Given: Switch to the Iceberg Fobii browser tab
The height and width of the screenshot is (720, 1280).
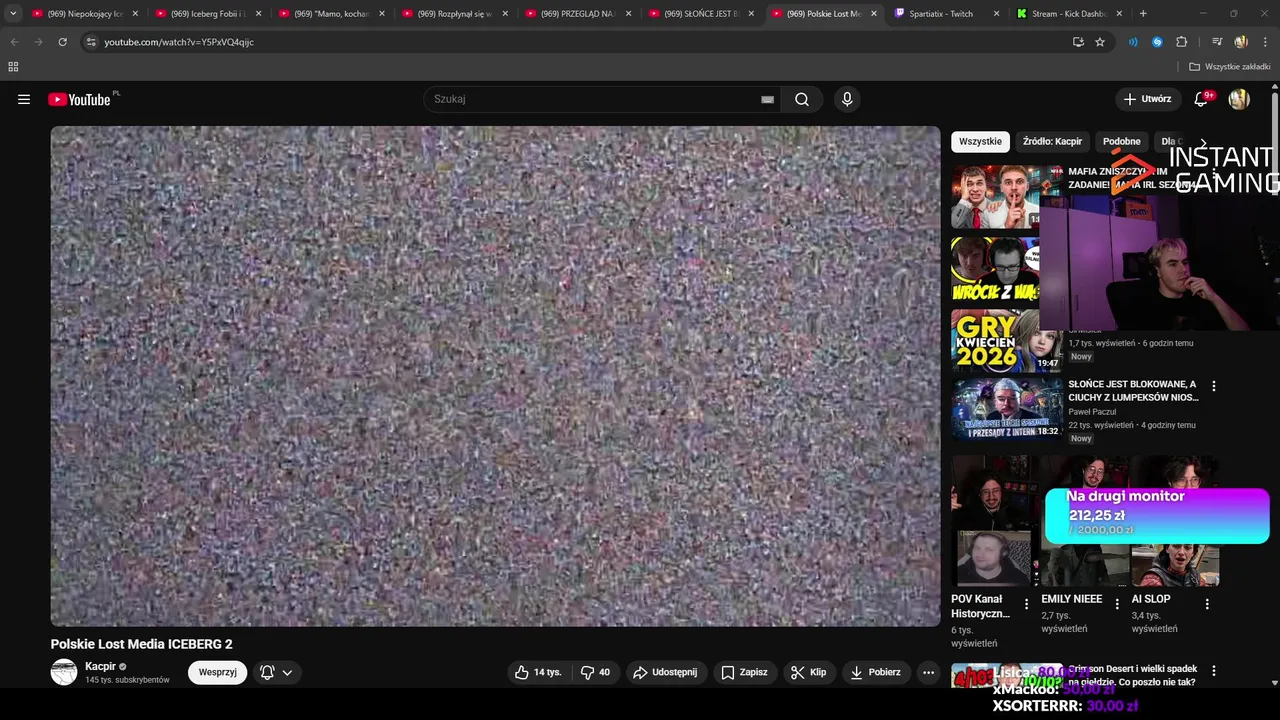Looking at the screenshot, I should pos(208,14).
